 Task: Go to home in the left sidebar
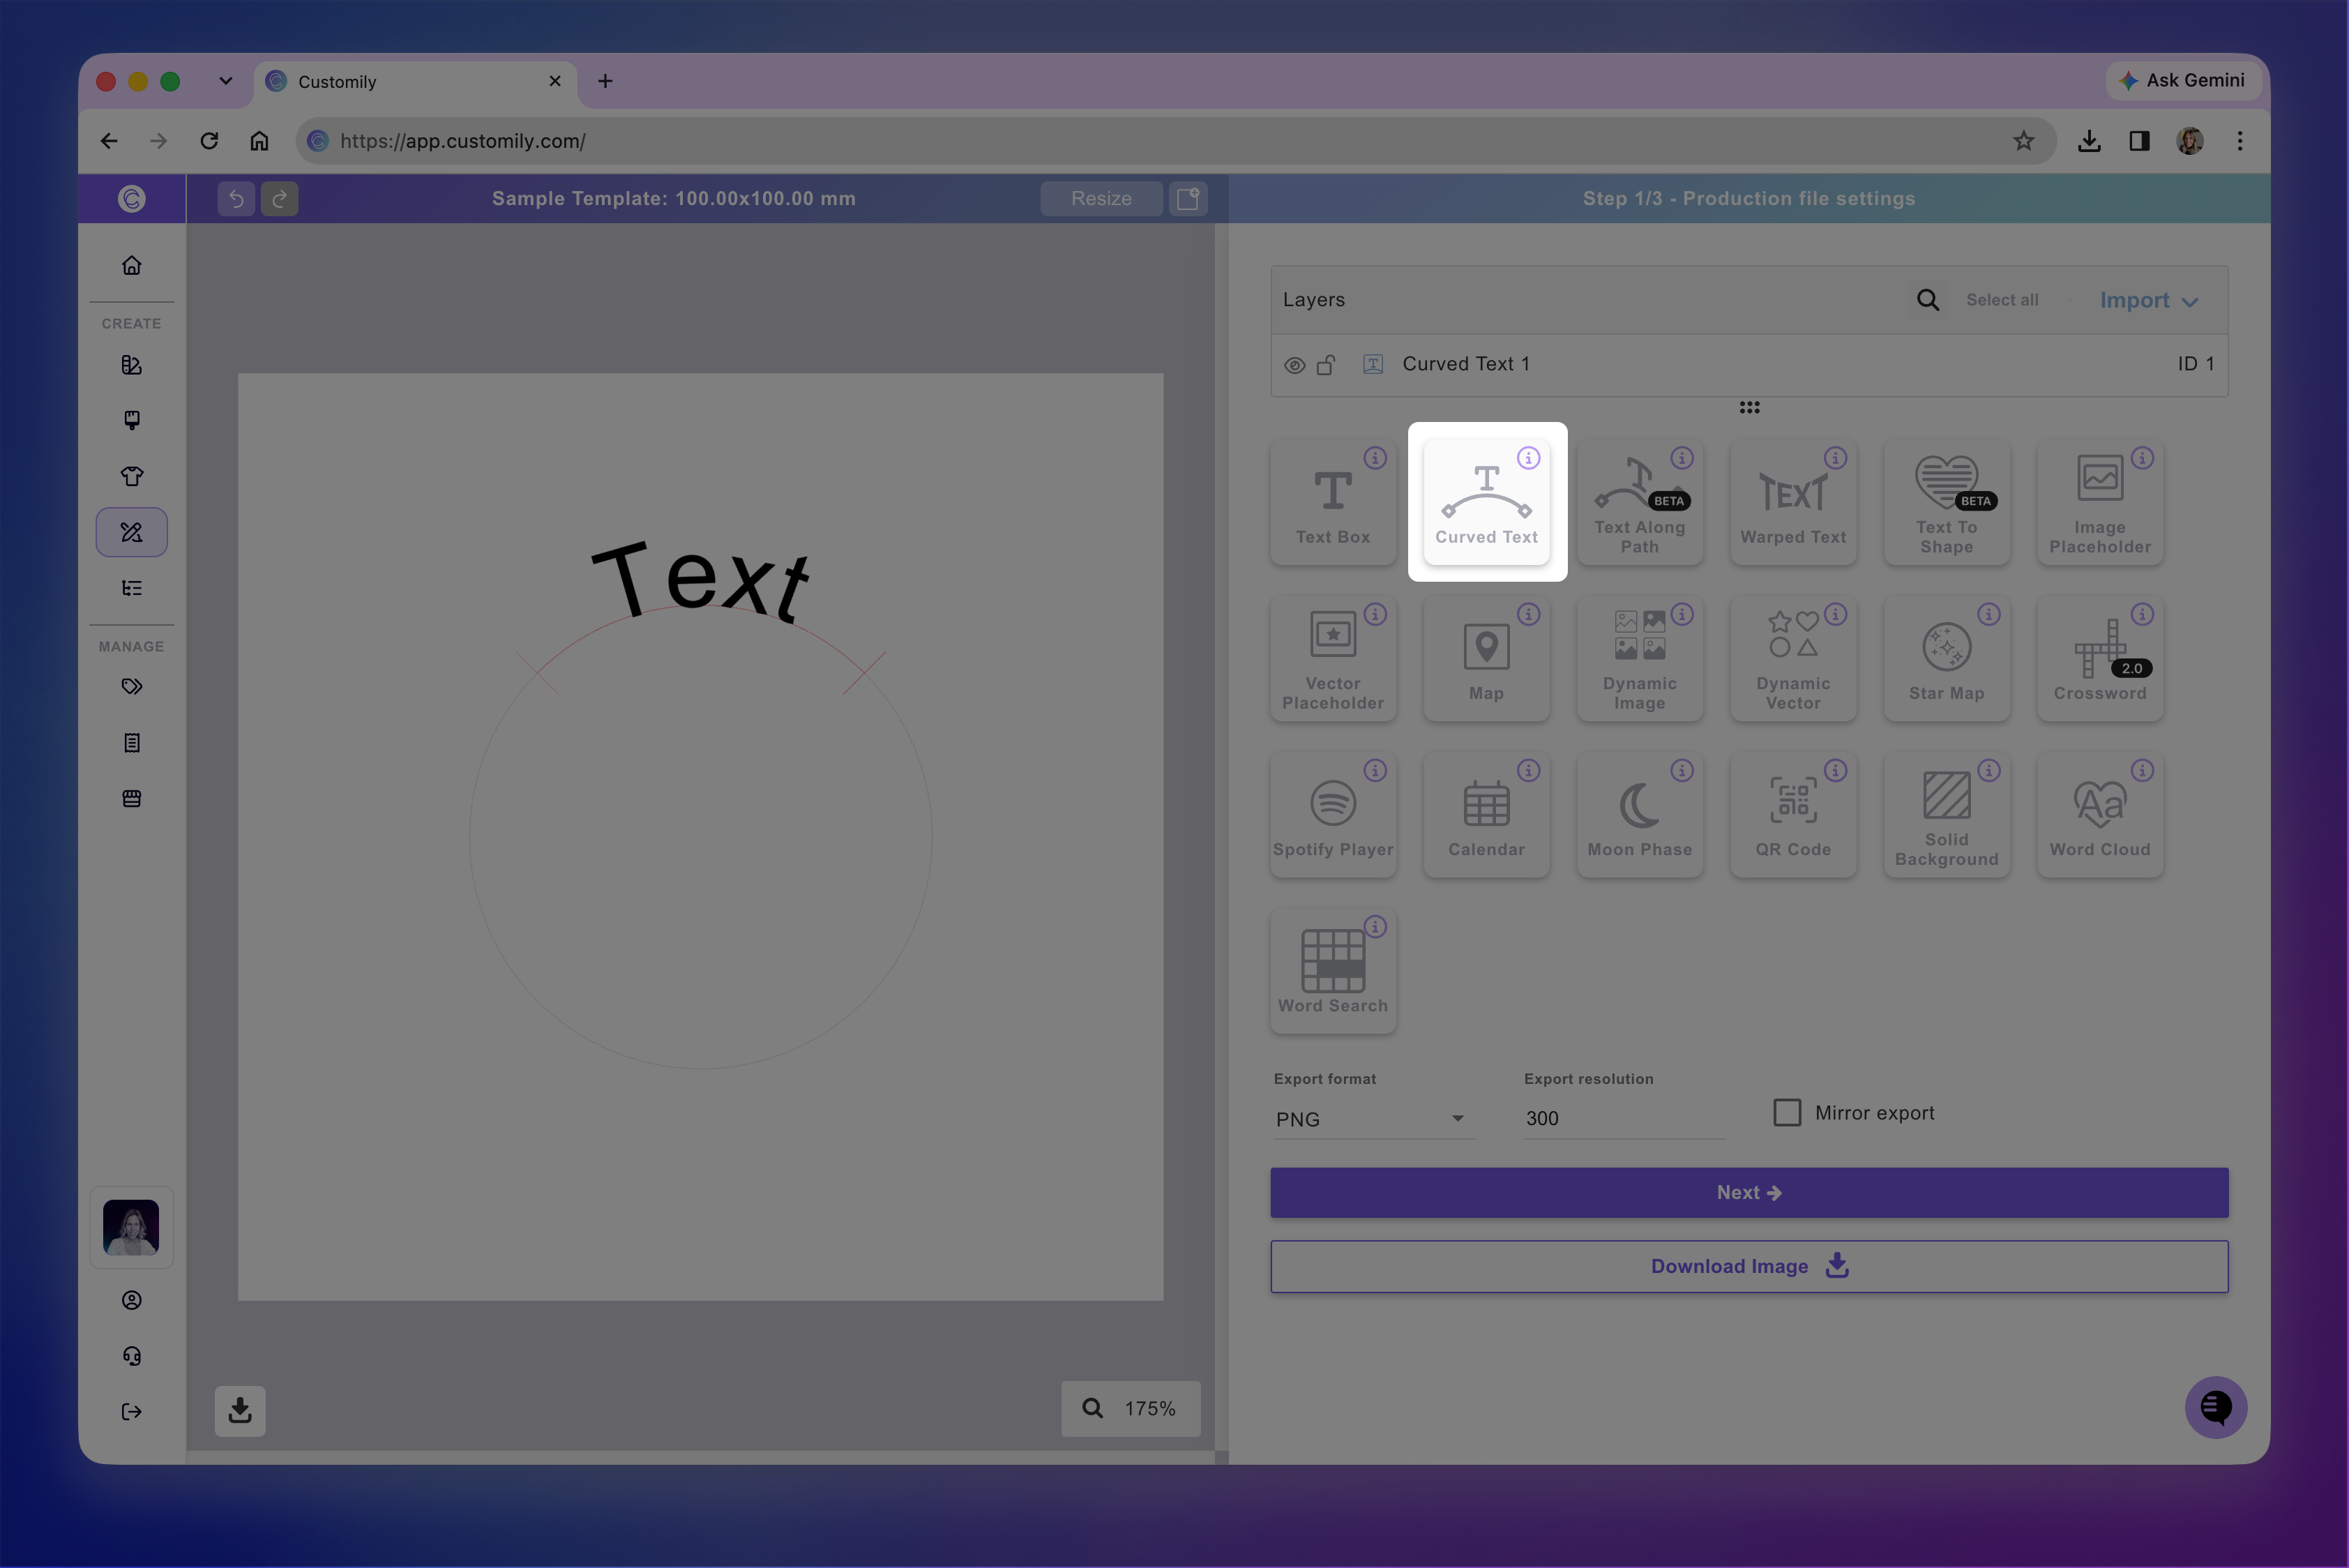tap(132, 265)
